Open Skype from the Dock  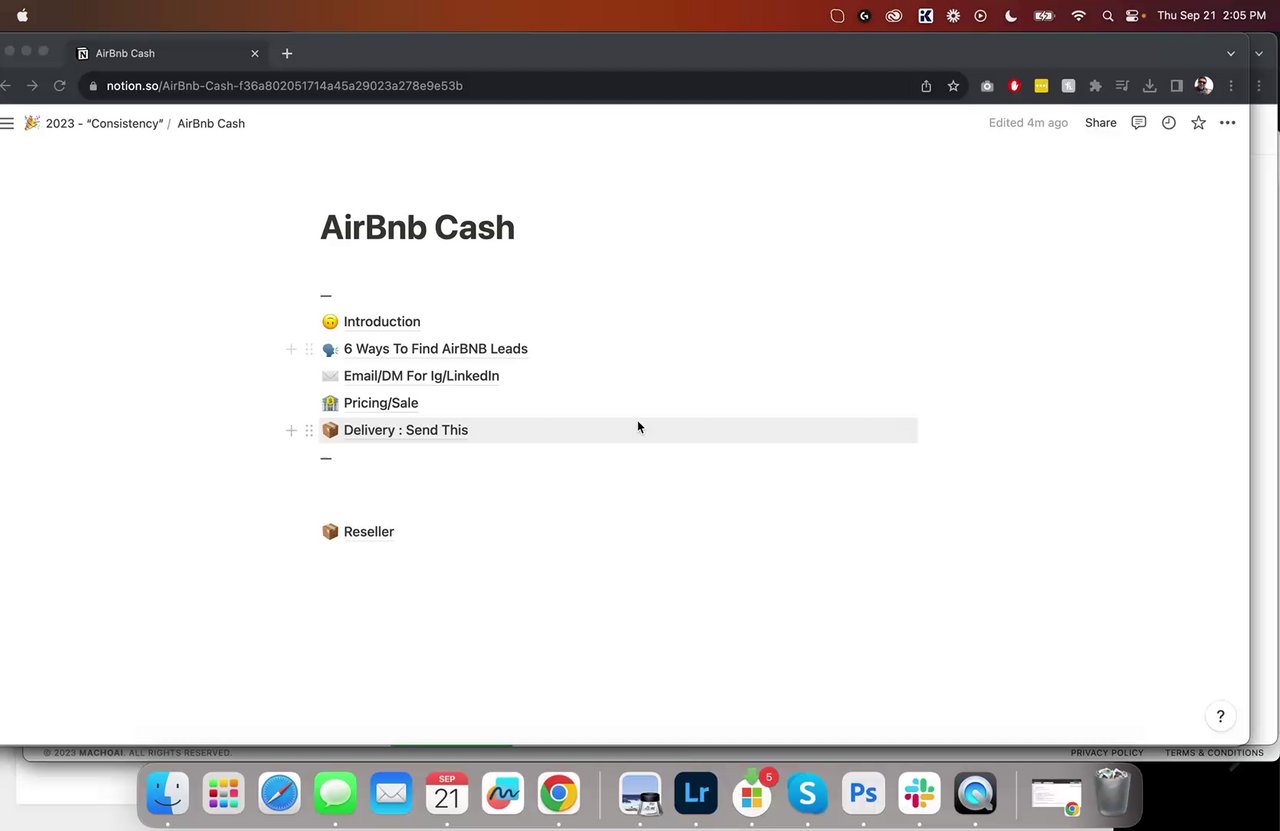pyautogui.click(x=808, y=795)
